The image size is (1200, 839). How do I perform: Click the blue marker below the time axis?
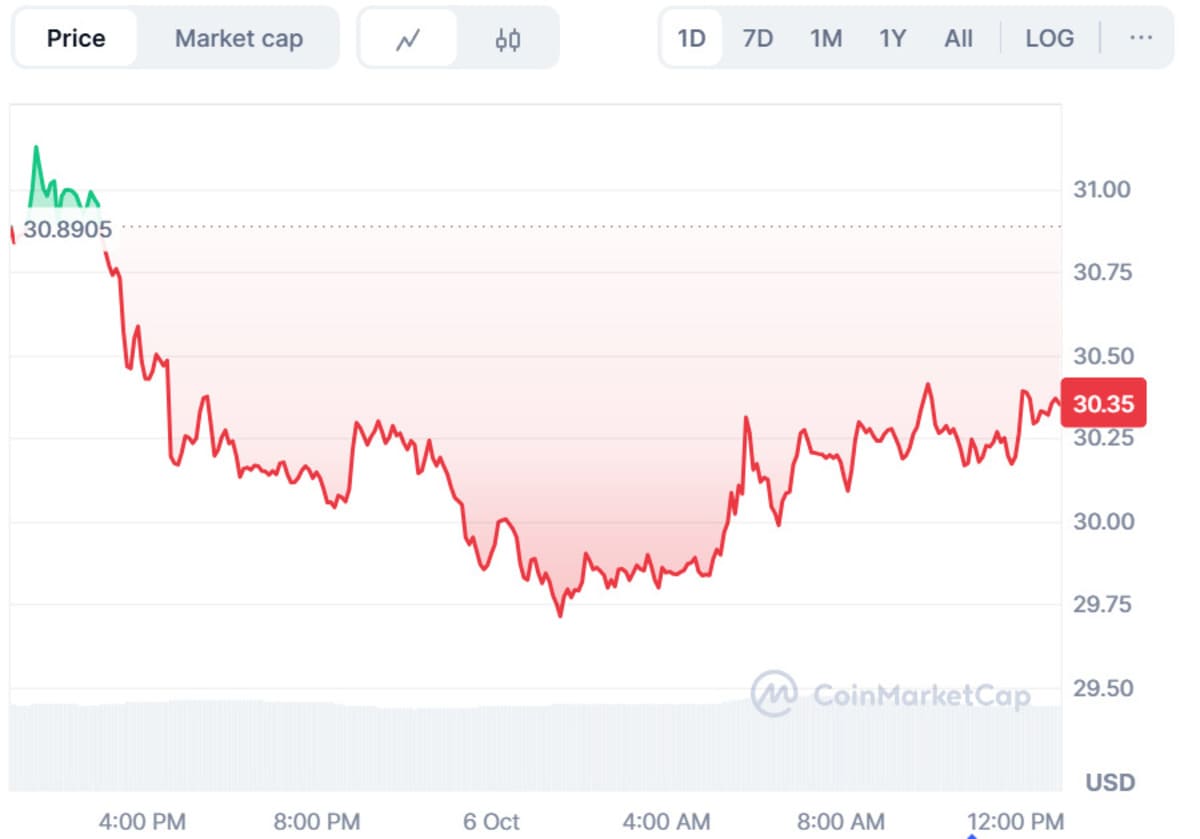click(x=971, y=835)
